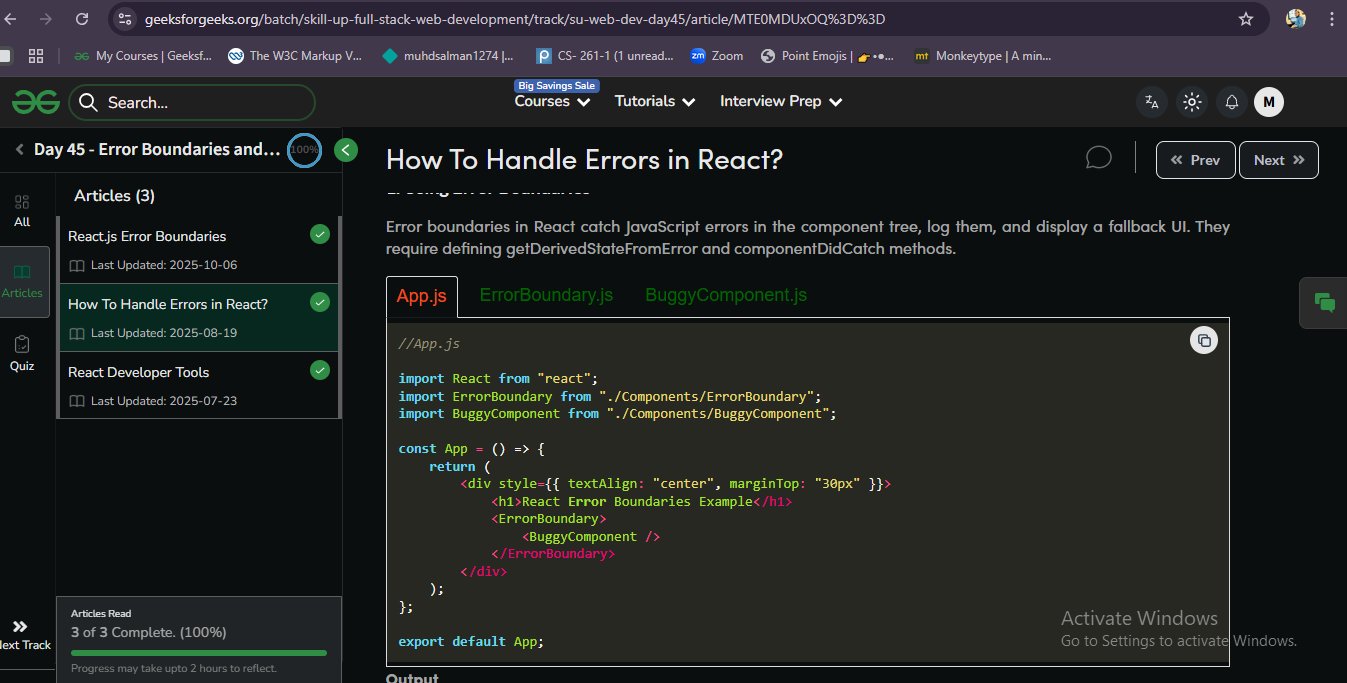Collapse the sidebar with green arrow
Image resolution: width=1347 pixels, height=683 pixels.
[346, 150]
